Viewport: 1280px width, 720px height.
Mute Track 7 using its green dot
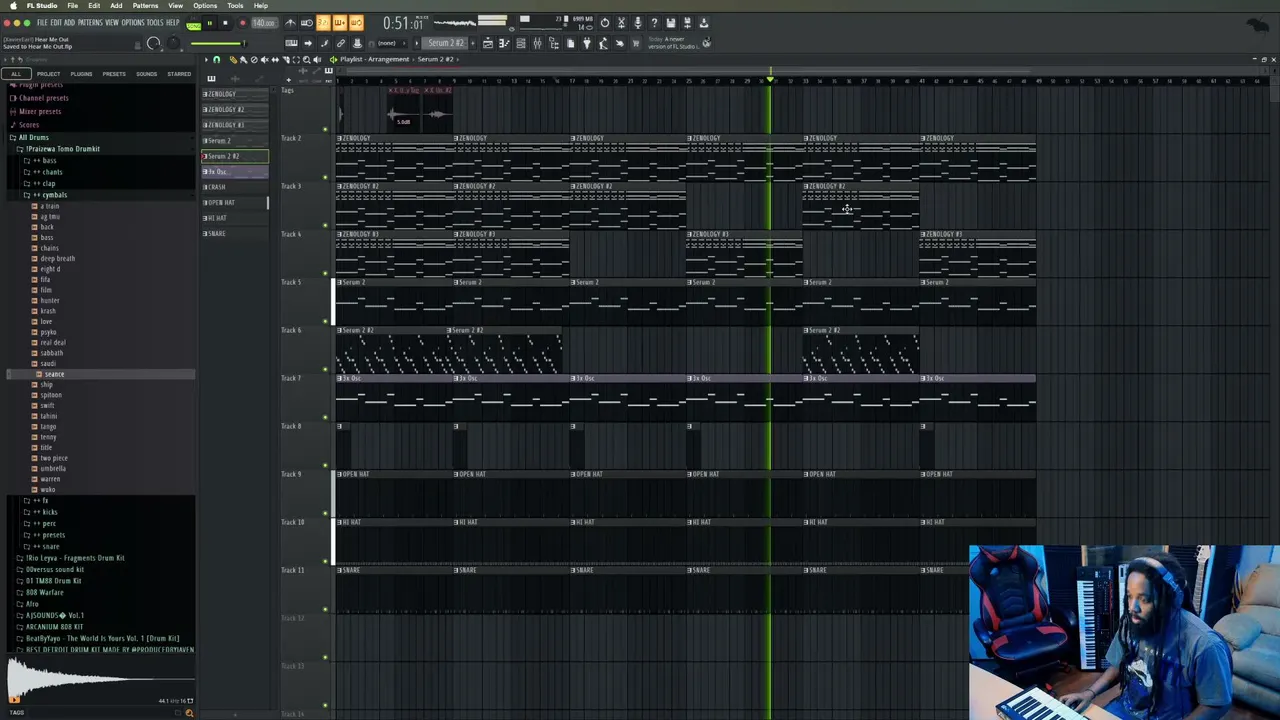click(325, 417)
